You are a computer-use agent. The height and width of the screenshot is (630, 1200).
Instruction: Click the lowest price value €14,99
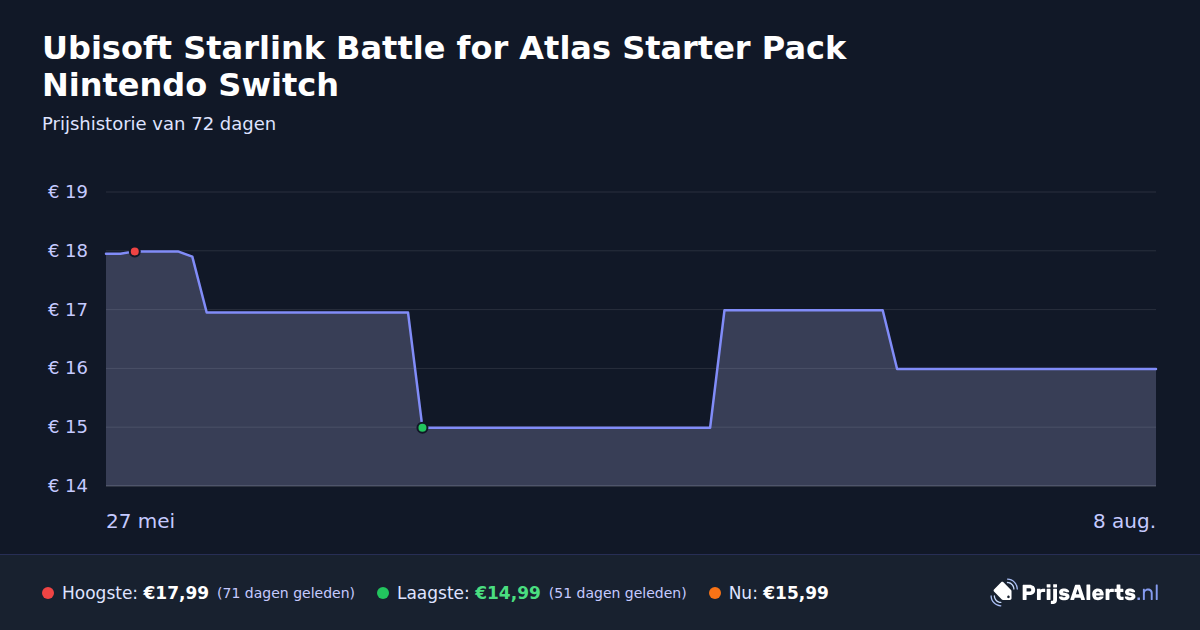pos(507,593)
